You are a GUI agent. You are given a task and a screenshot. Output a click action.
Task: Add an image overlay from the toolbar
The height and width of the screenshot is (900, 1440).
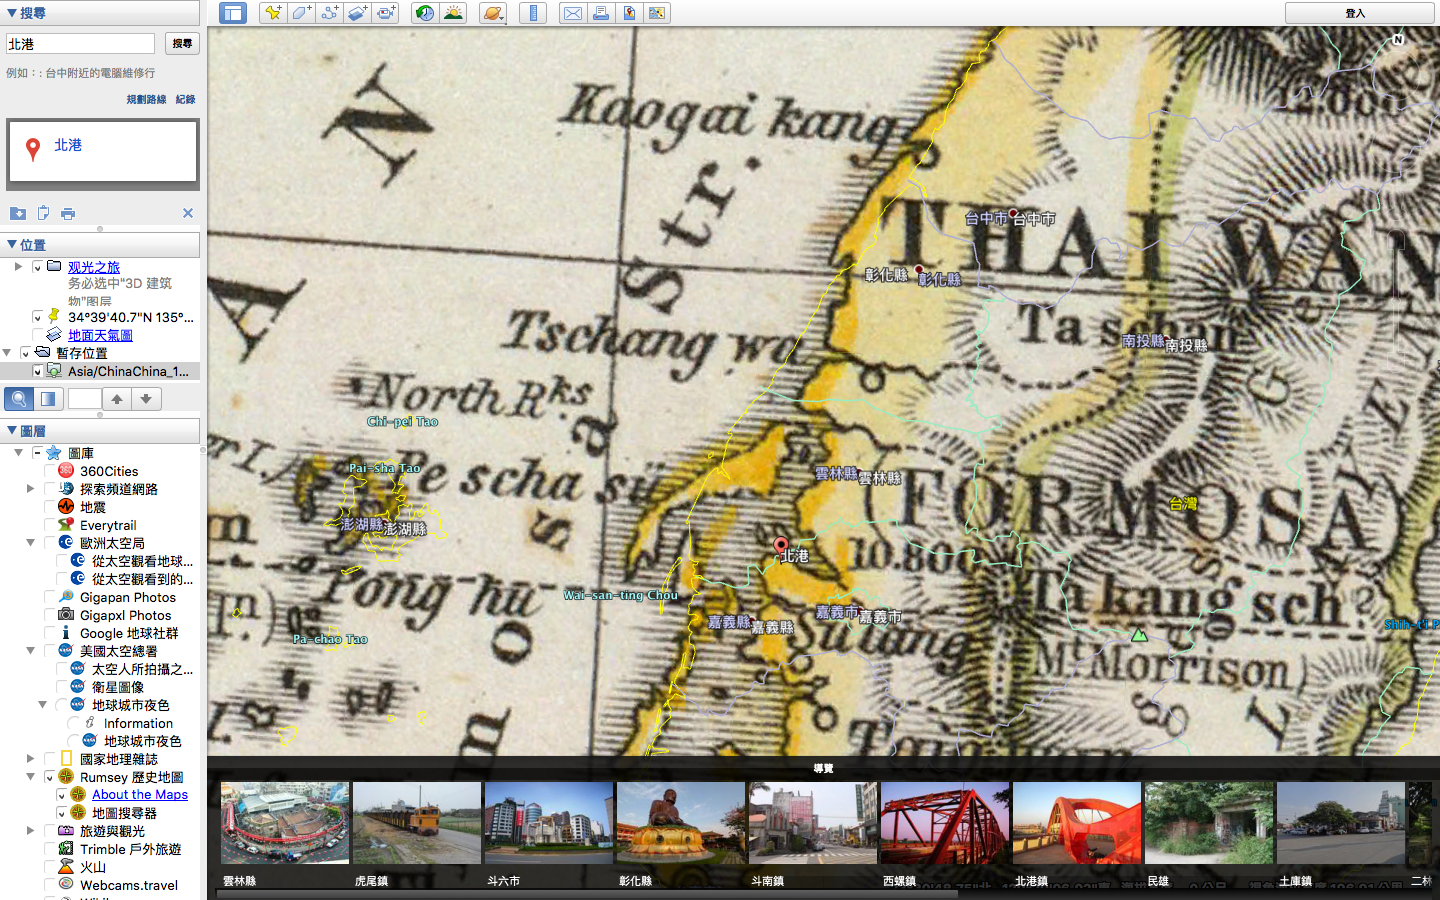click(x=358, y=13)
